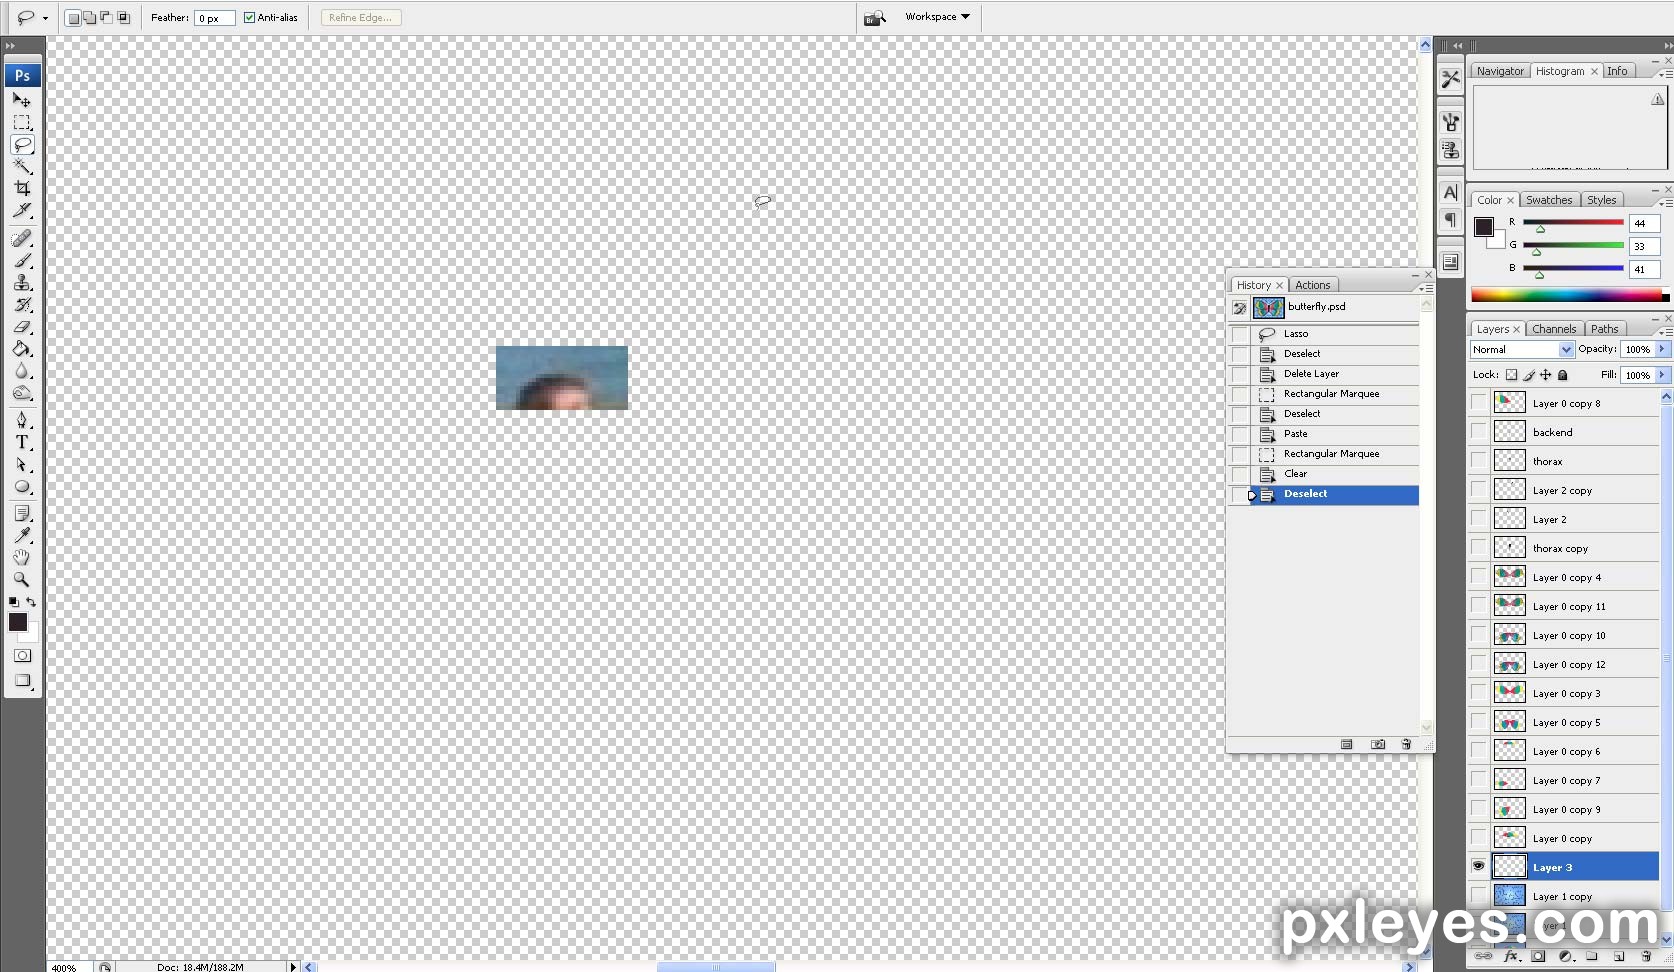The width and height of the screenshot is (1674, 972).
Task: Select the Zoom tool
Action: click(22, 579)
